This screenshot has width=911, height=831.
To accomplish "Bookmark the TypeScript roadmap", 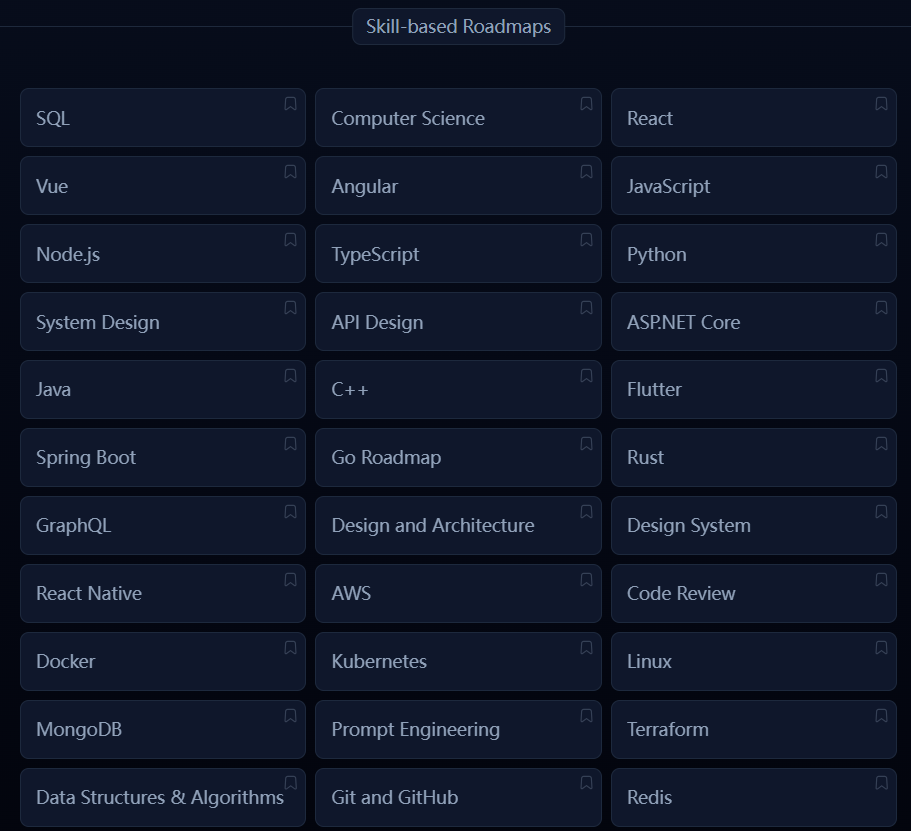I will point(586,239).
